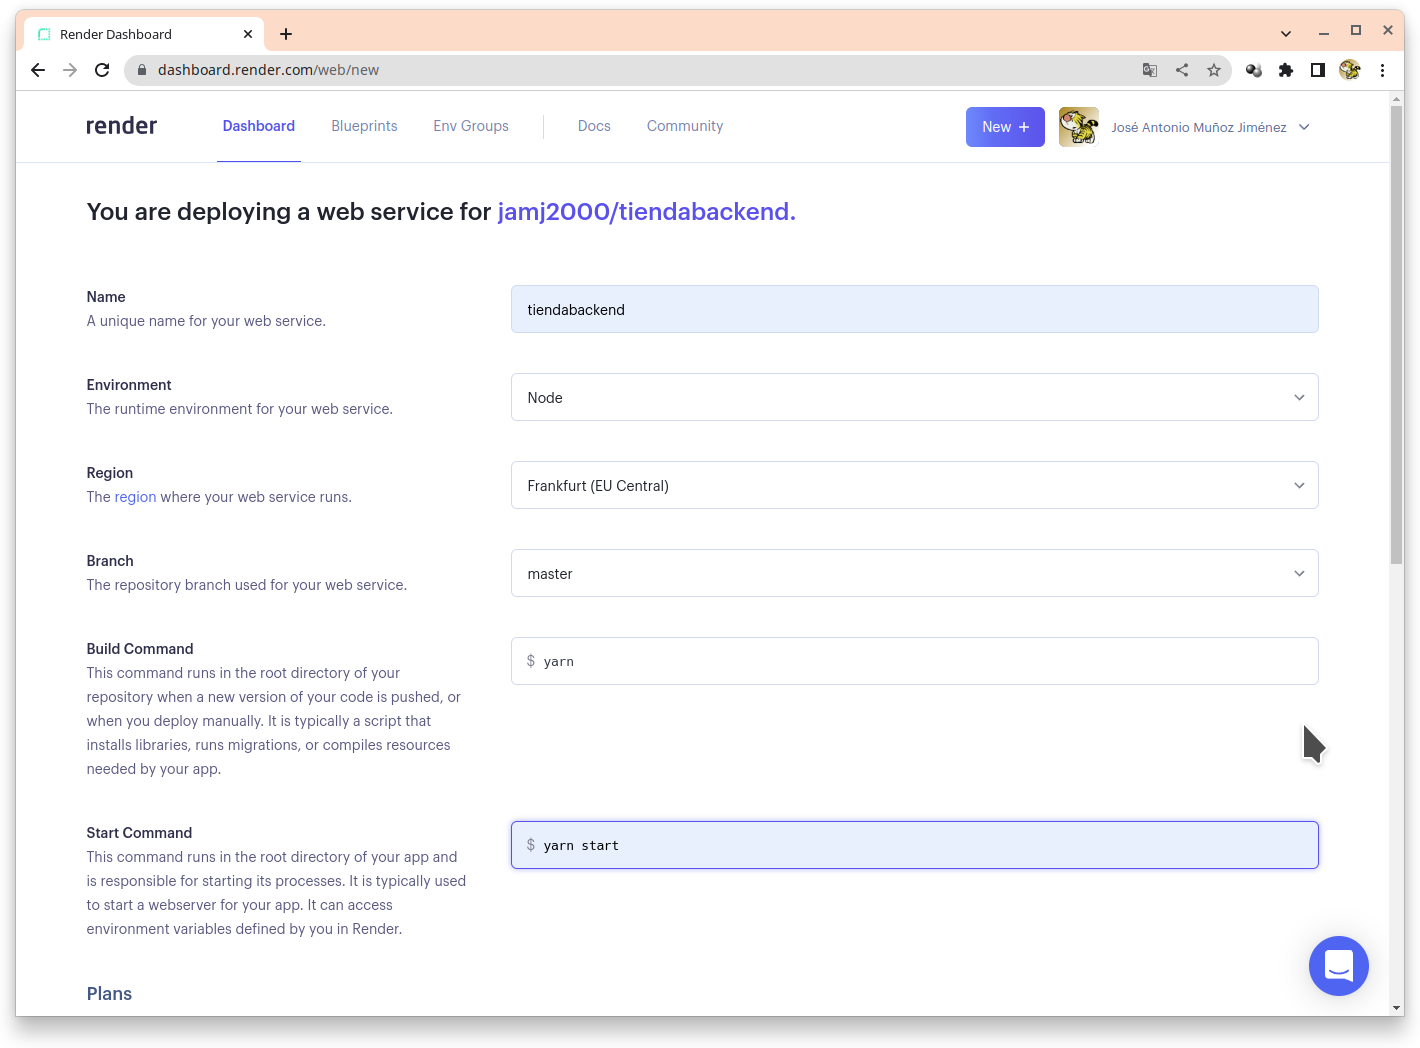Toggle the browser side panel icon
The height and width of the screenshot is (1048, 1420).
tap(1318, 70)
